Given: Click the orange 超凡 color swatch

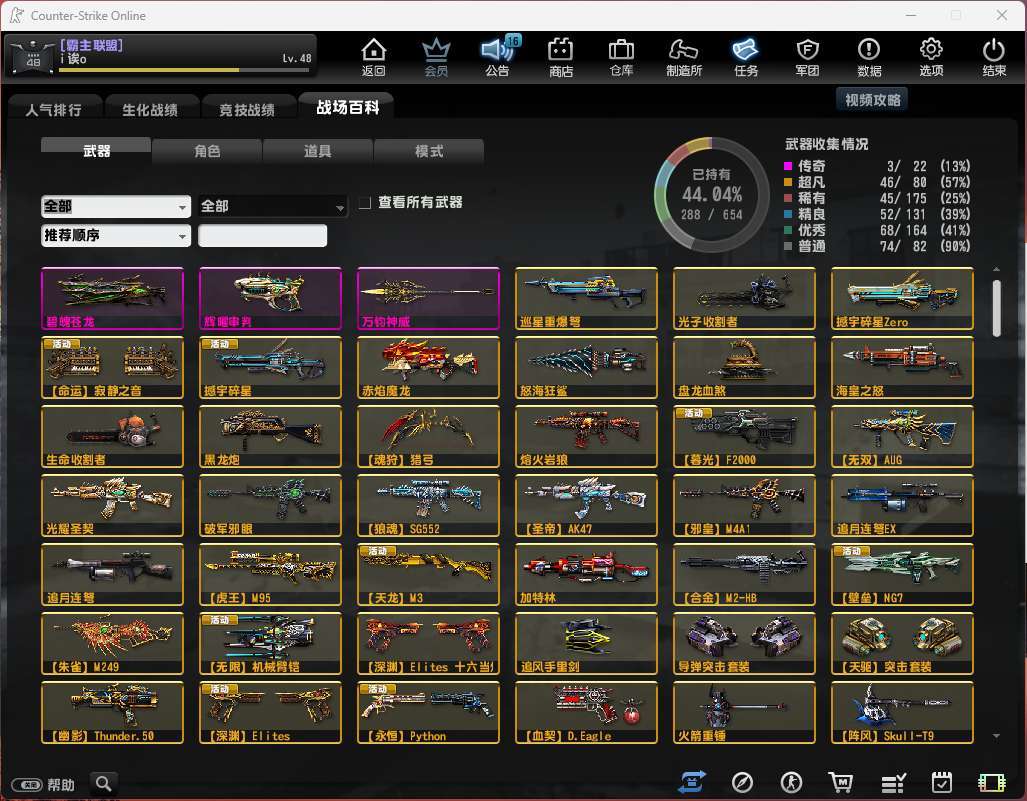Looking at the screenshot, I should point(789,182).
